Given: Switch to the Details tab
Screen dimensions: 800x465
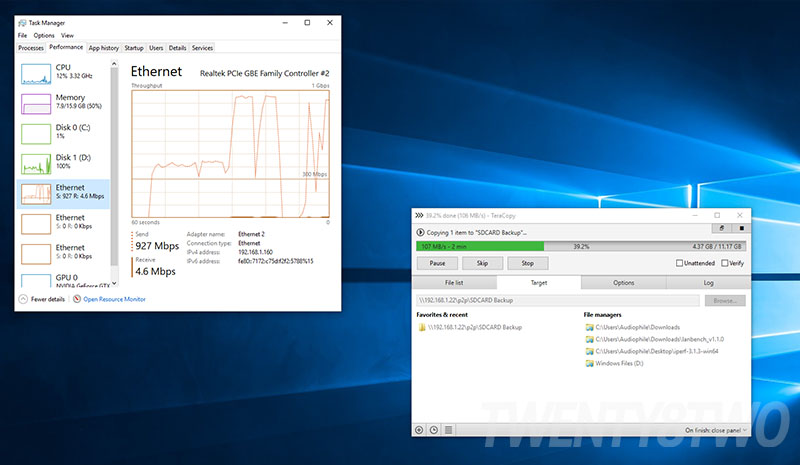Looking at the screenshot, I should [178, 48].
